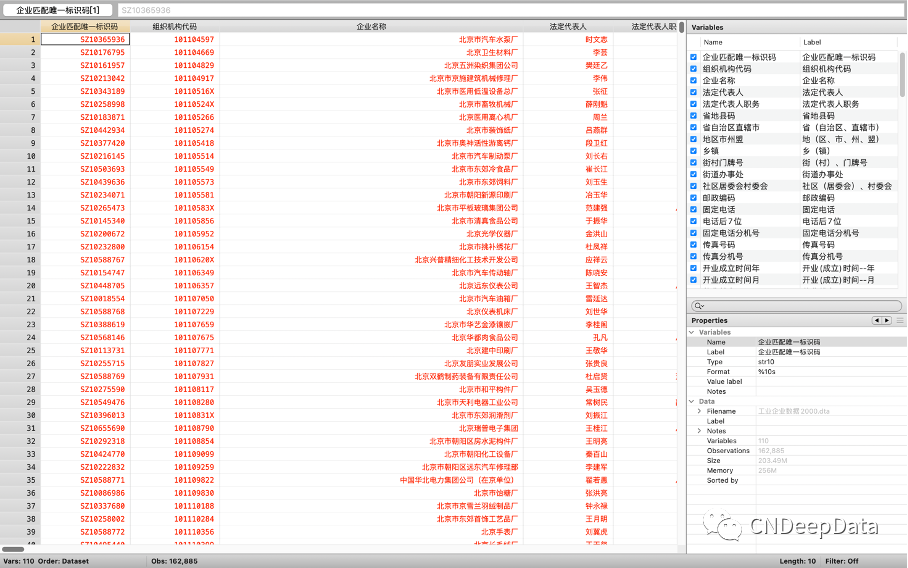908x568 pixels.
Task: Uncheck the 组织机构代码 variable checkbox
Action: (x=693, y=69)
